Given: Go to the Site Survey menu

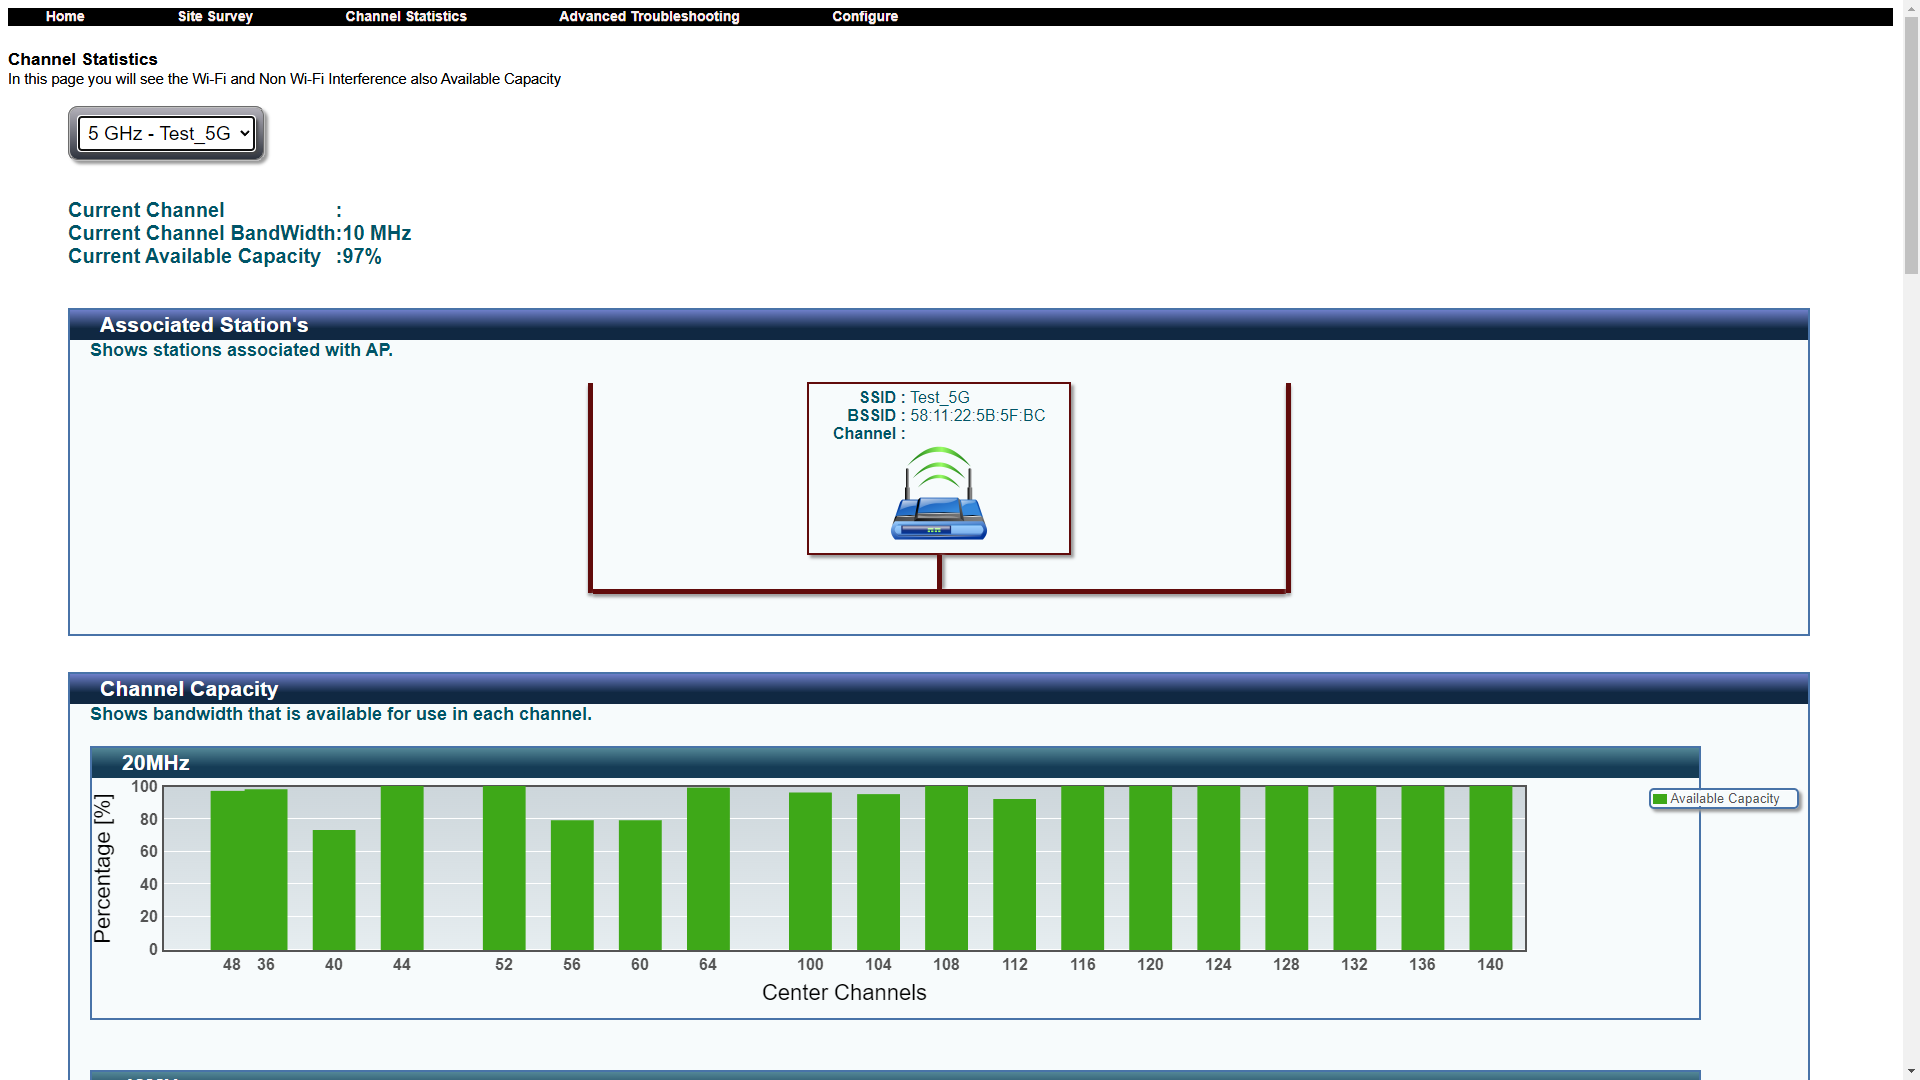Looking at the screenshot, I should click(x=215, y=17).
